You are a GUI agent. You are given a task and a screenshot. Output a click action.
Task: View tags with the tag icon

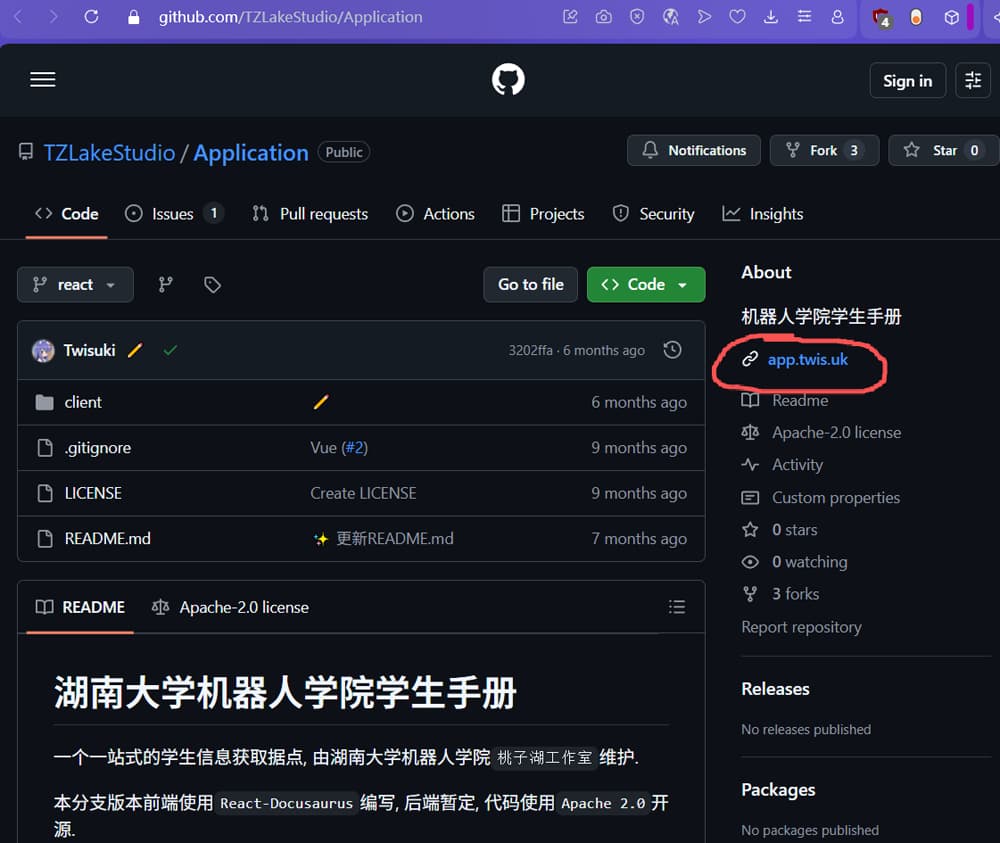(x=212, y=284)
